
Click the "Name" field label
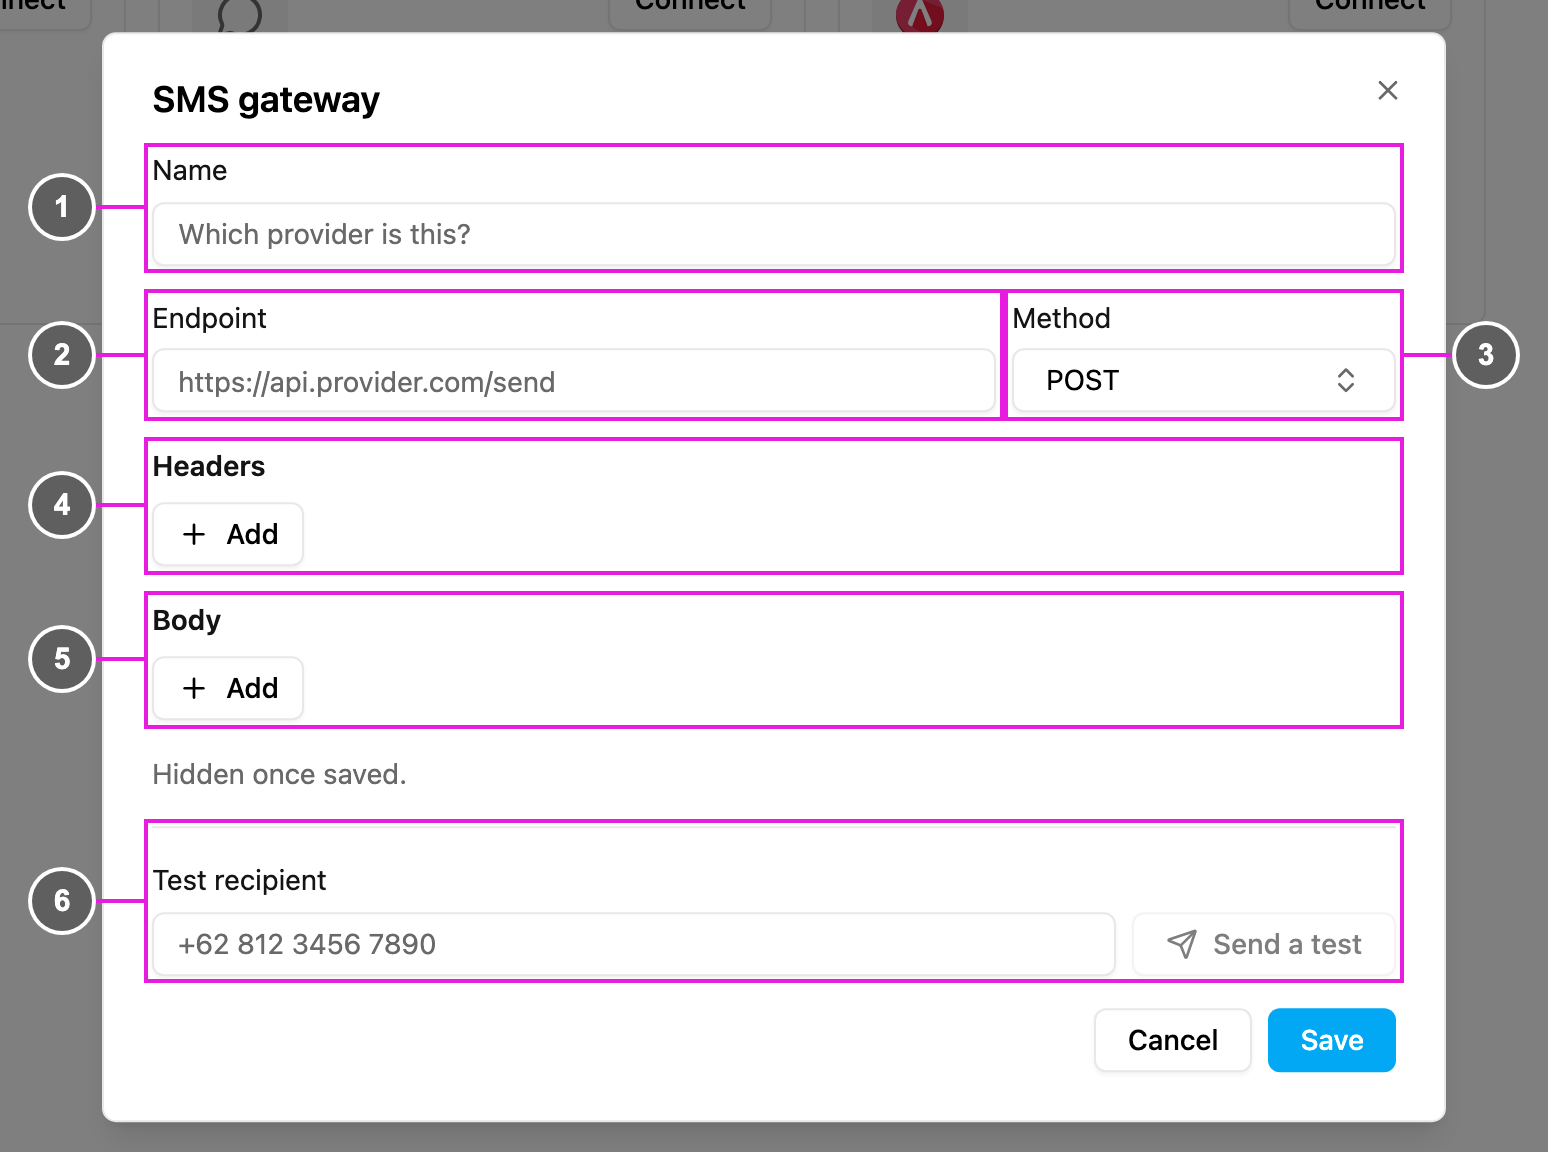point(190,170)
